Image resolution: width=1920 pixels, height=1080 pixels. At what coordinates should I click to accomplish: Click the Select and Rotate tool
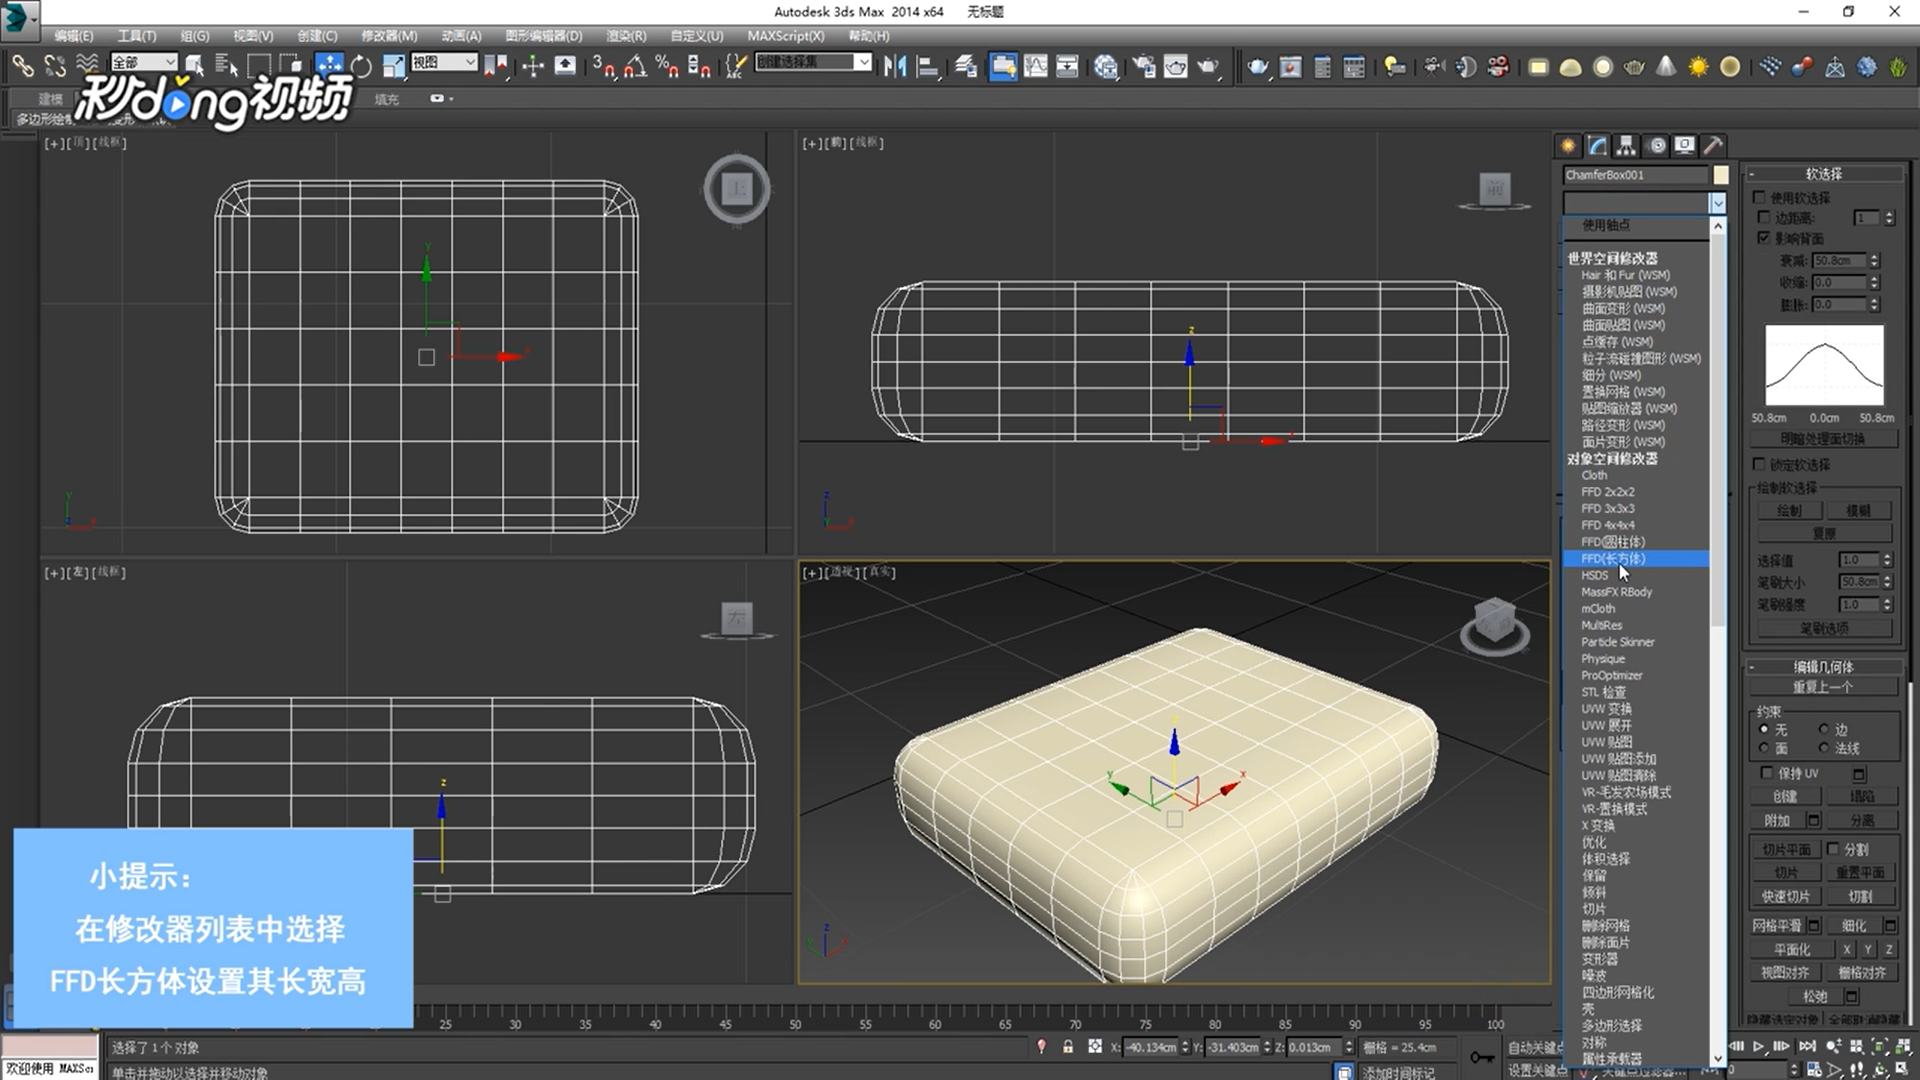click(361, 66)
